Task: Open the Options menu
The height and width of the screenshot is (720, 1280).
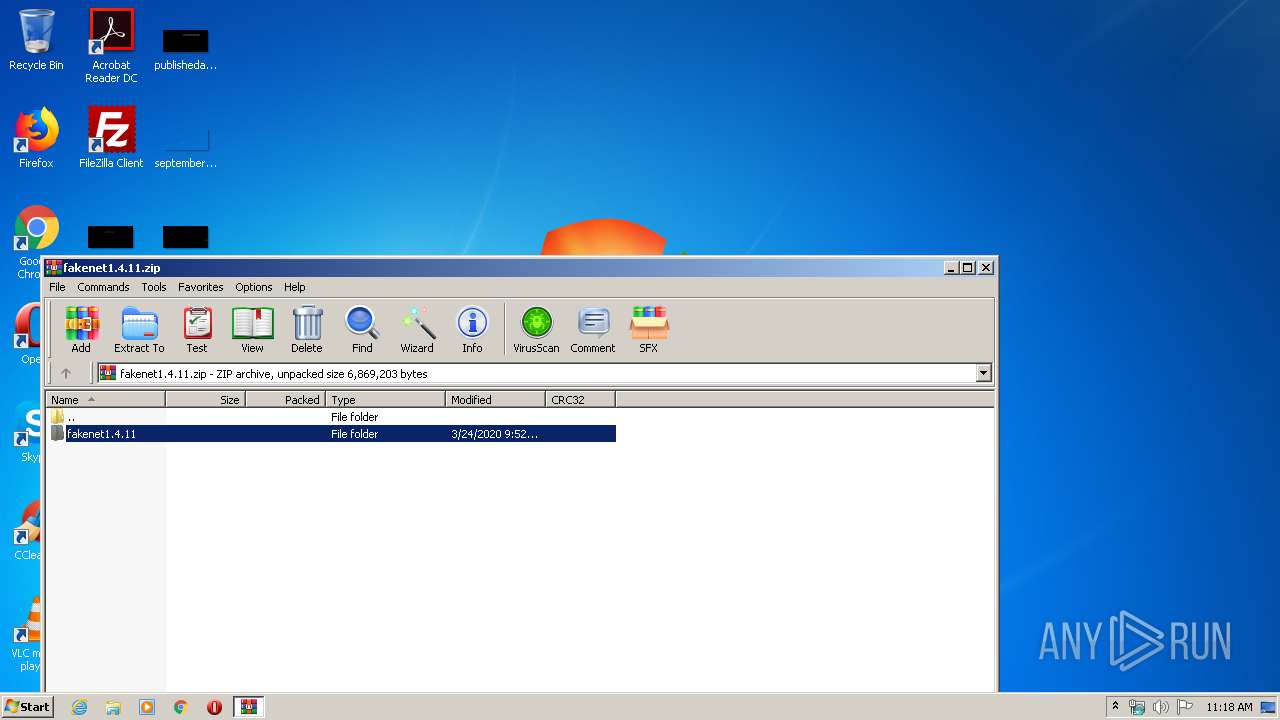Action: [254, 287]
